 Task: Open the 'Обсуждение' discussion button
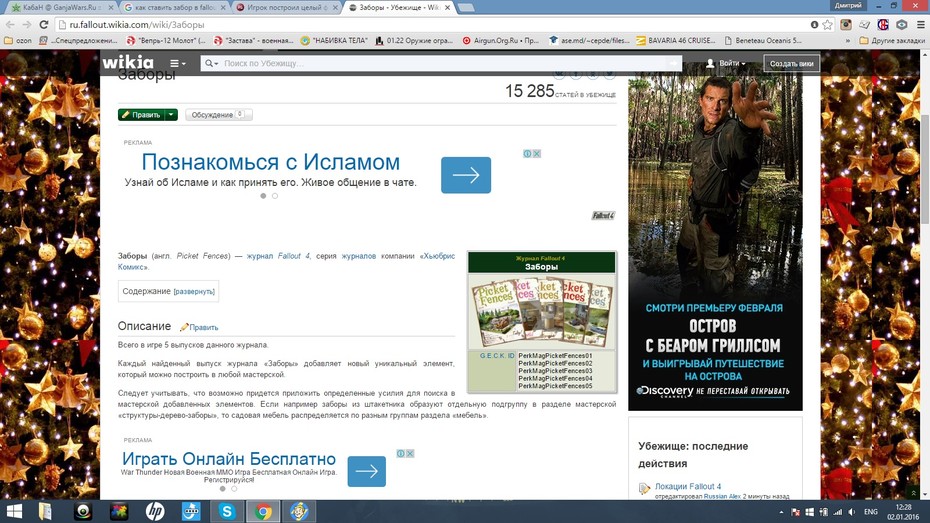tap(218, 114)
